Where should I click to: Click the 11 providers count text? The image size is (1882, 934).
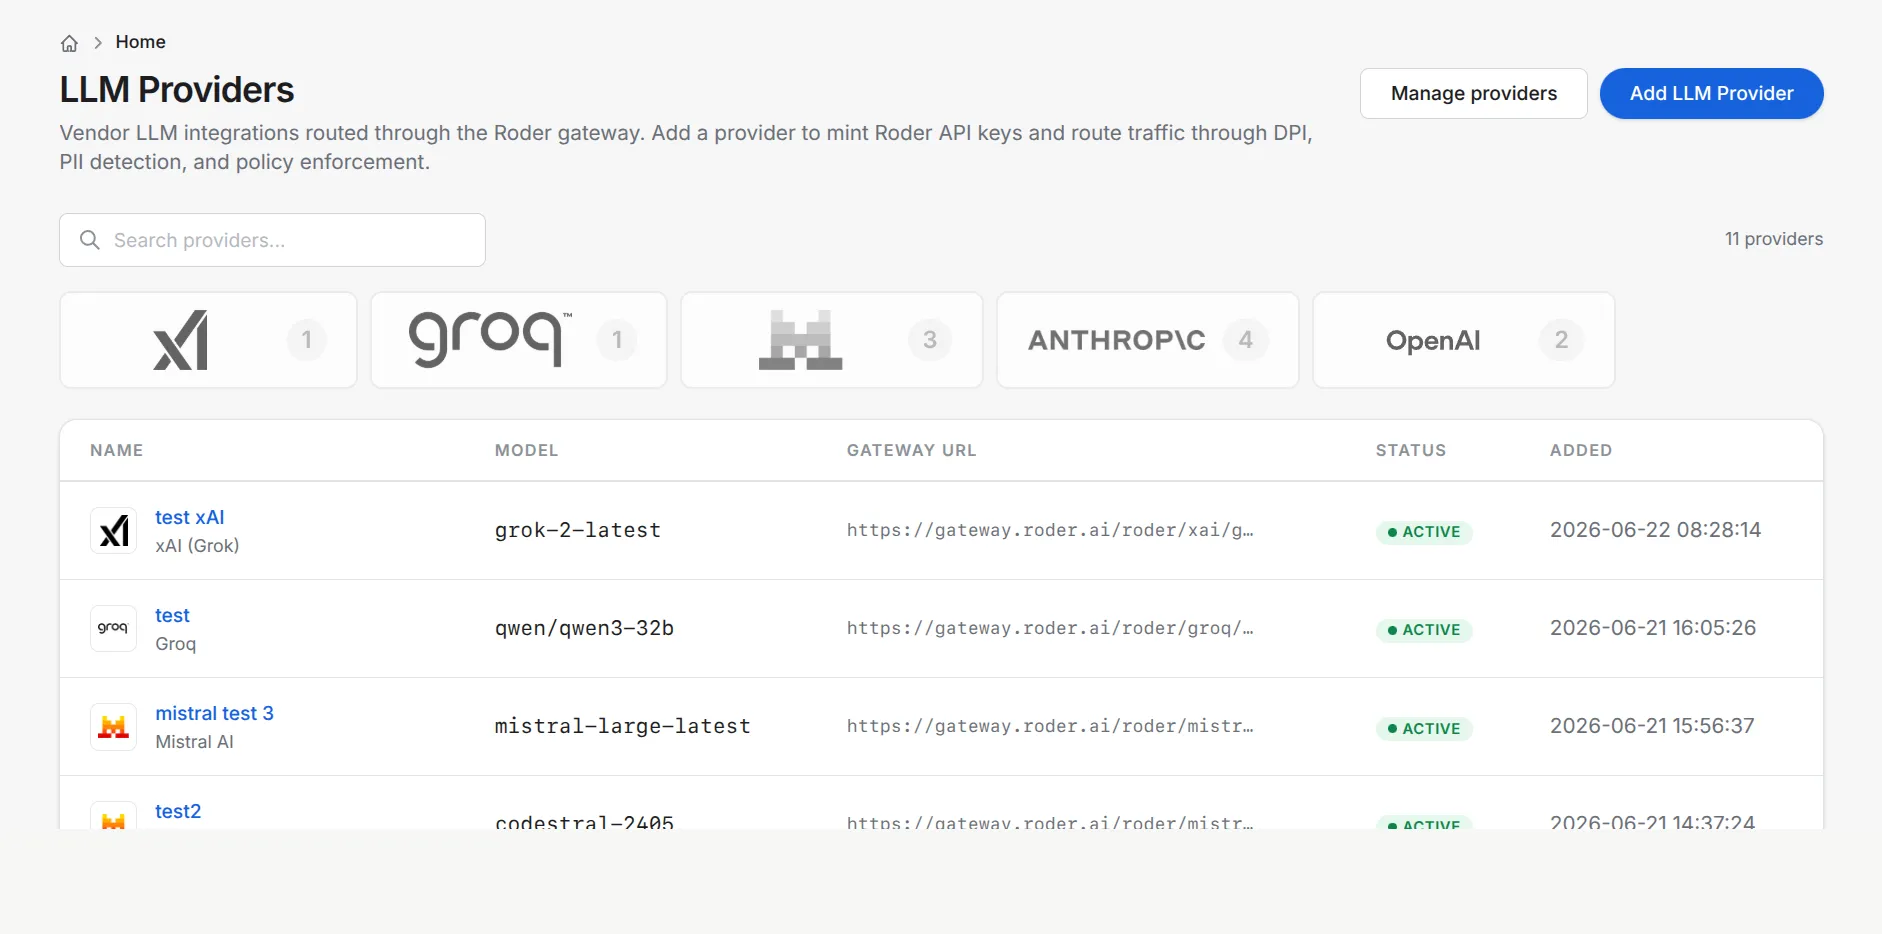click(x=1773, y=239)
